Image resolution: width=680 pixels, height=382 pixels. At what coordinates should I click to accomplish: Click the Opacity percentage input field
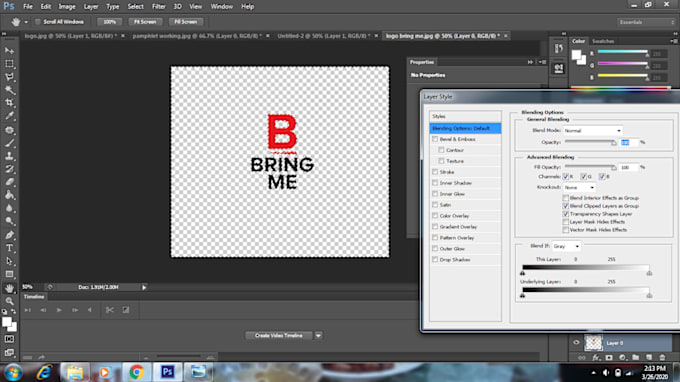629,142
